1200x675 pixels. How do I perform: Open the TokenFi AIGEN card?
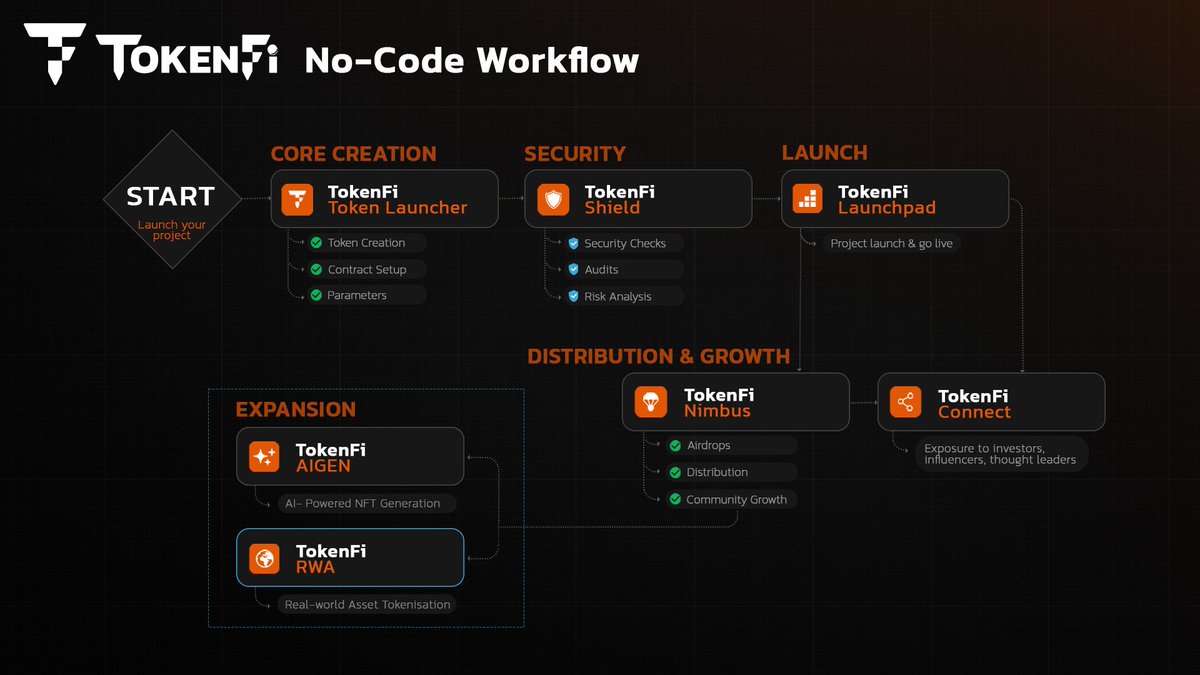[350, 457]
